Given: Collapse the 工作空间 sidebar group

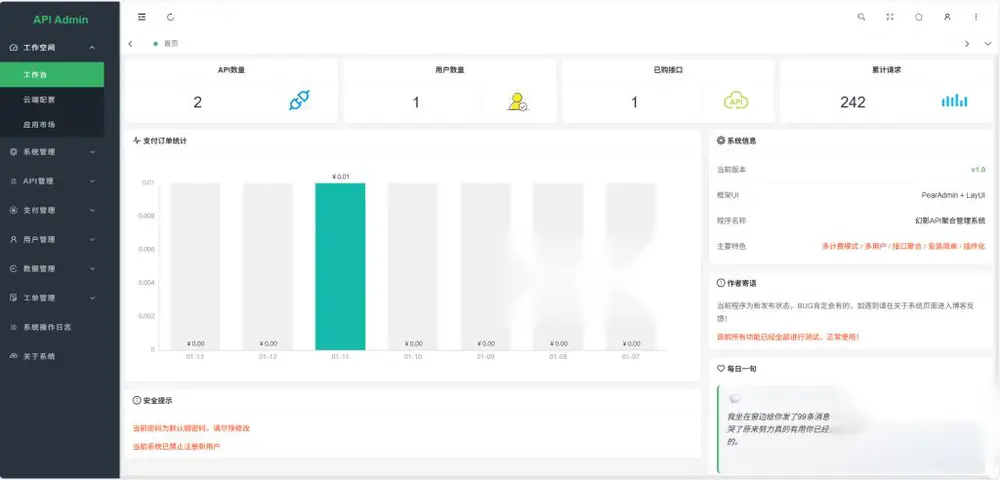Looking at the screenshot, I should tap(52, 48).
